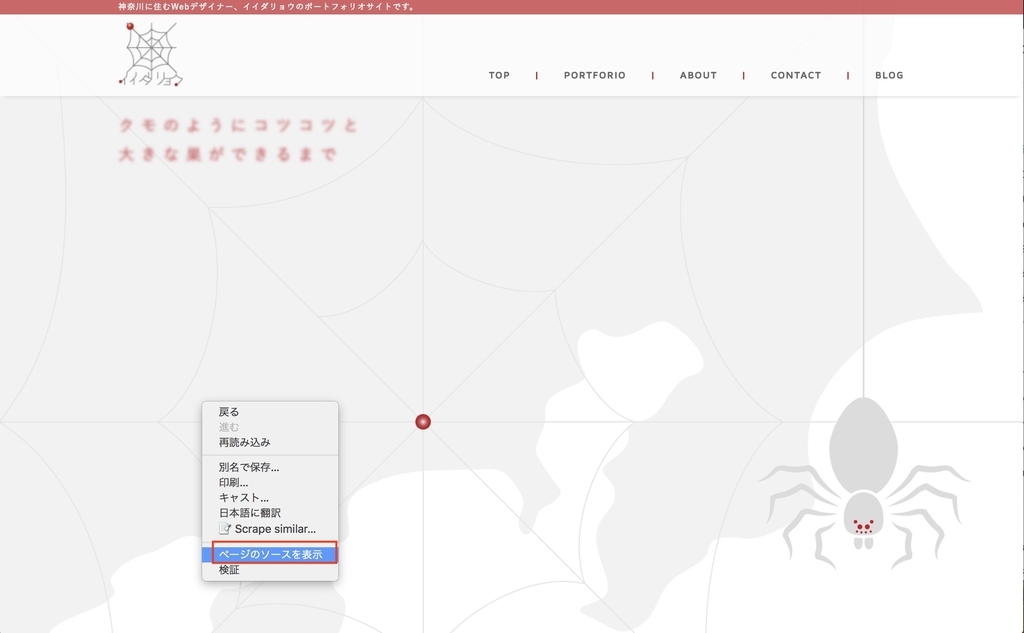1024x633 pixels.
Task: Click the red ball at web center
Action: pos(423,422)
